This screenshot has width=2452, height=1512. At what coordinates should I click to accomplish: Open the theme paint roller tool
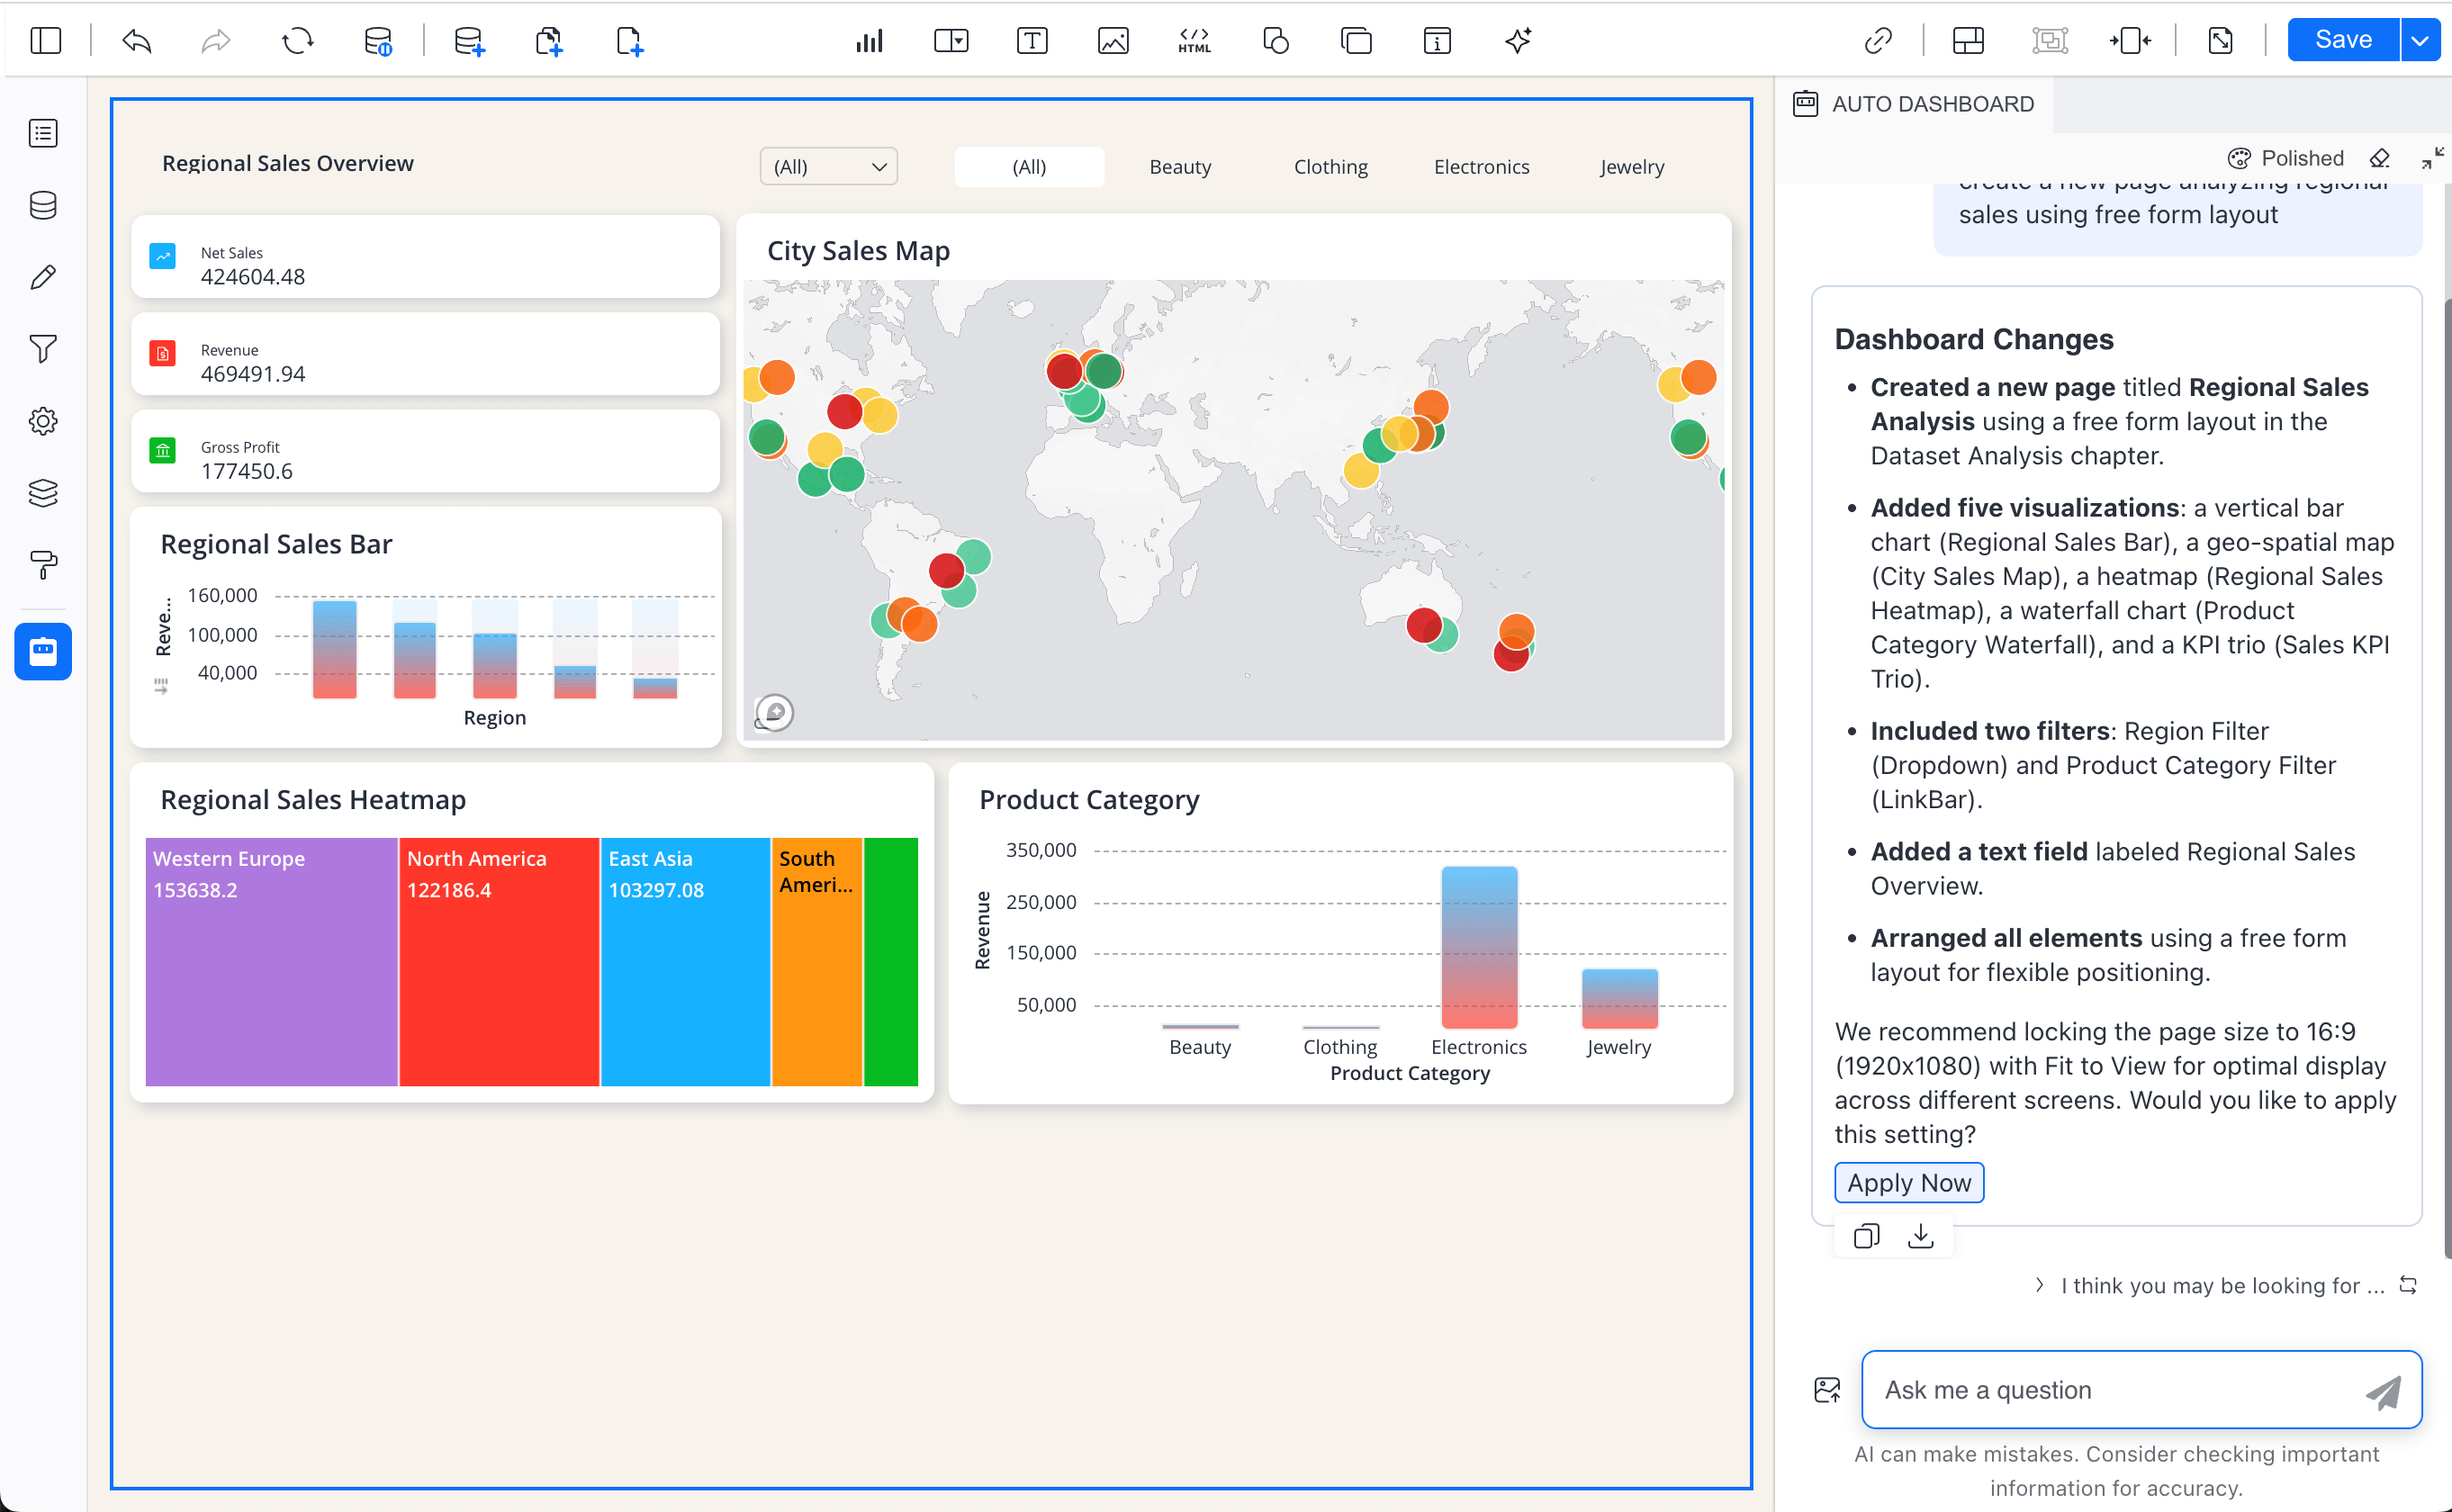(x=43, y=566)
